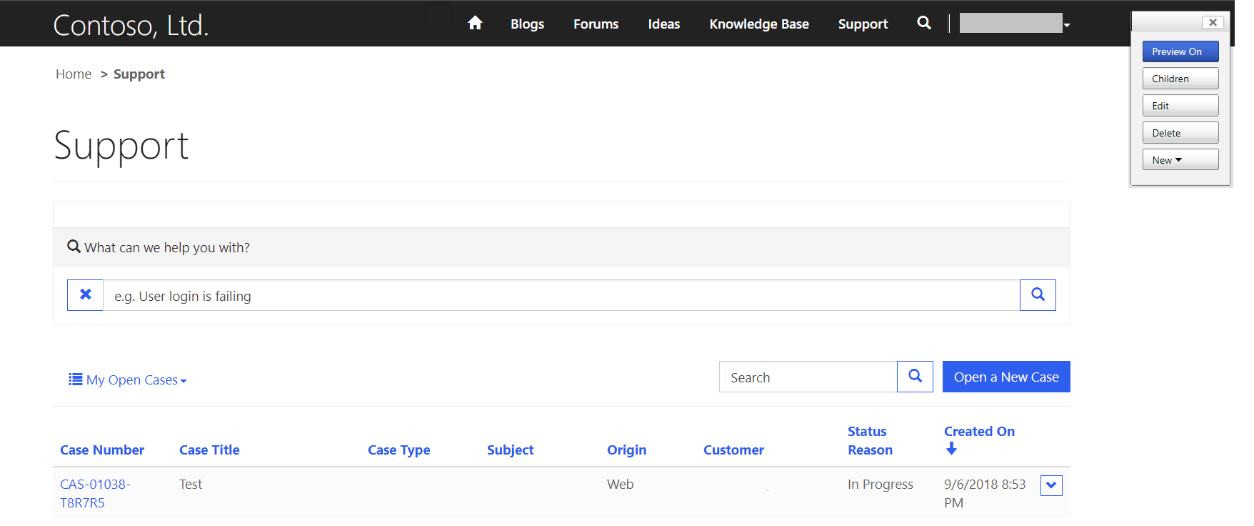Select Support in the top navigation
This screenshot has width=1254, height=526.
863,24
